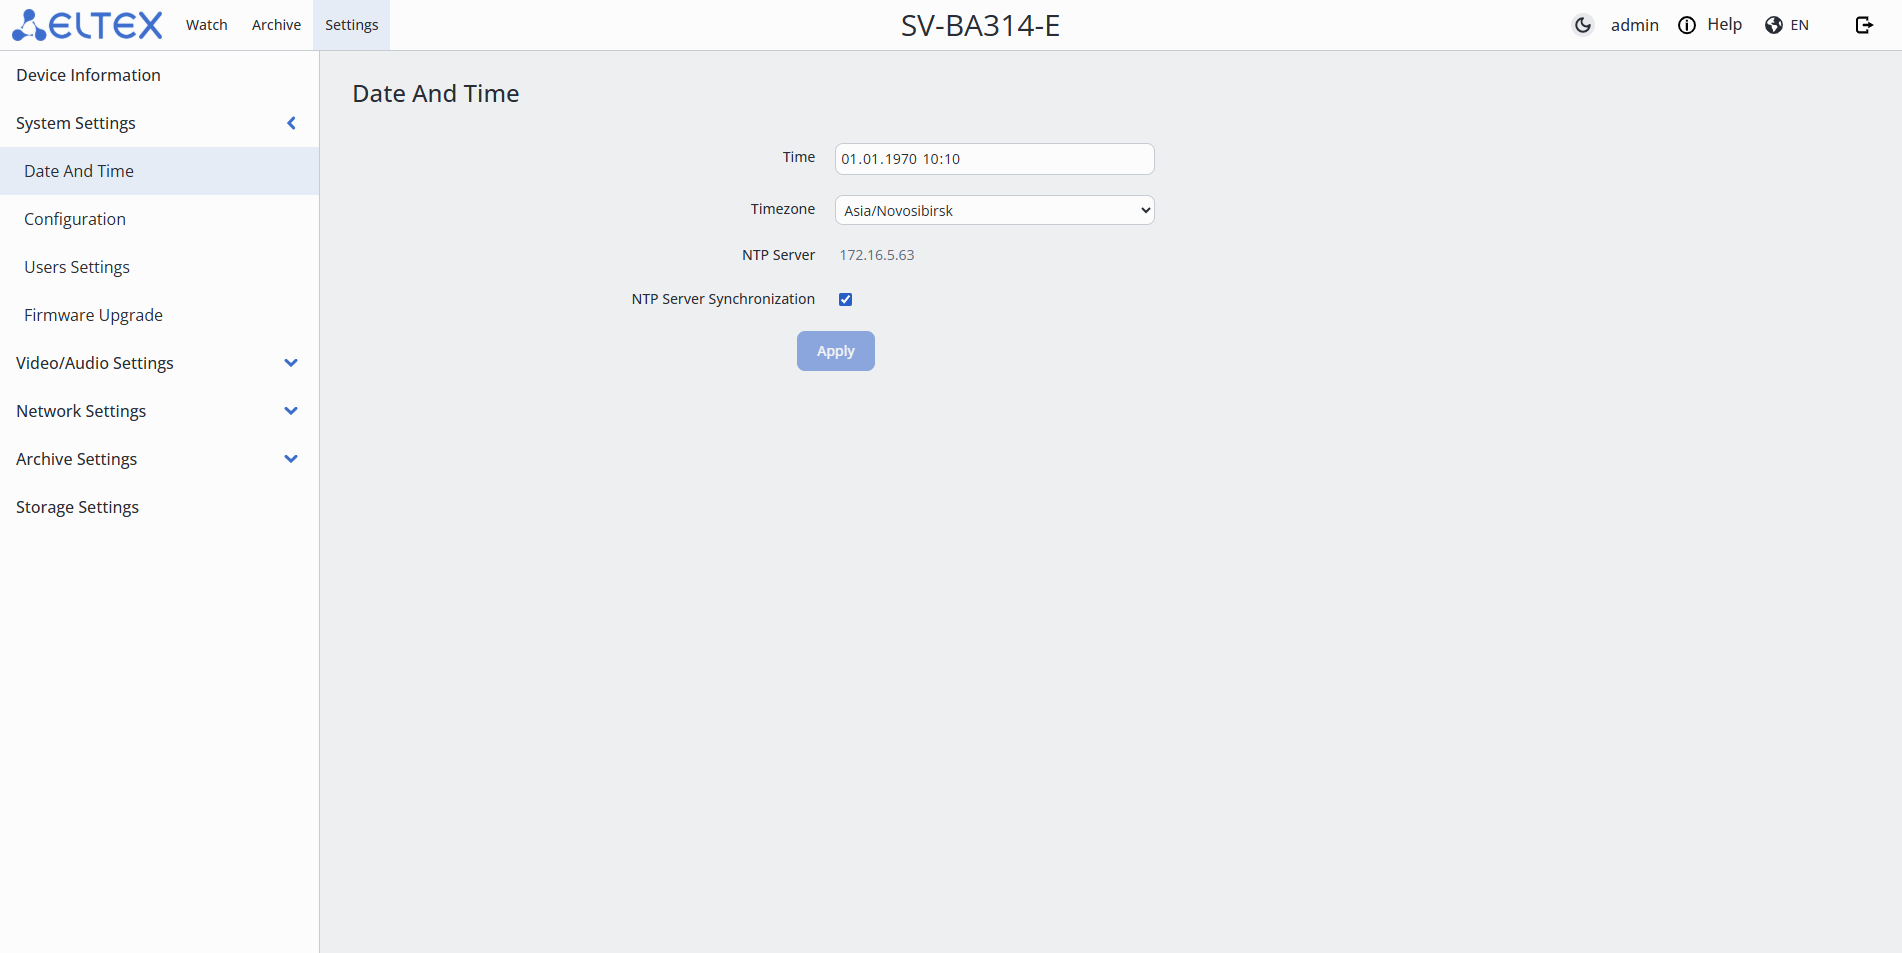Viewport: 1902px width, 953px height.
Task: Open Storage Settings page
Action: pos(77,507)
